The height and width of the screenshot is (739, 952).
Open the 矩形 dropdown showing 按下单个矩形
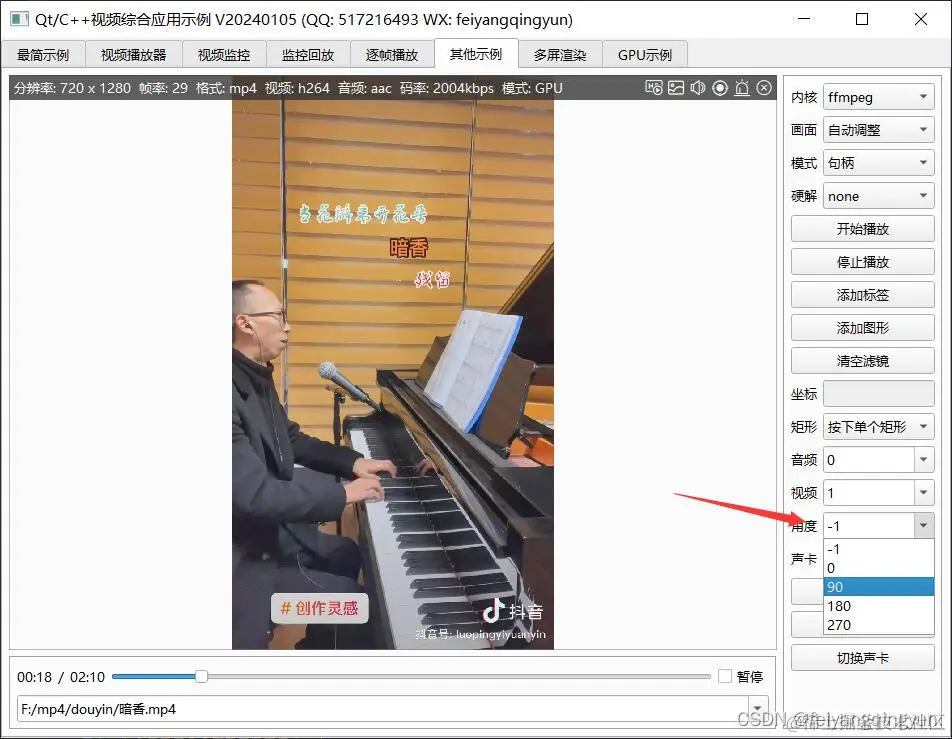pos(878,426)
